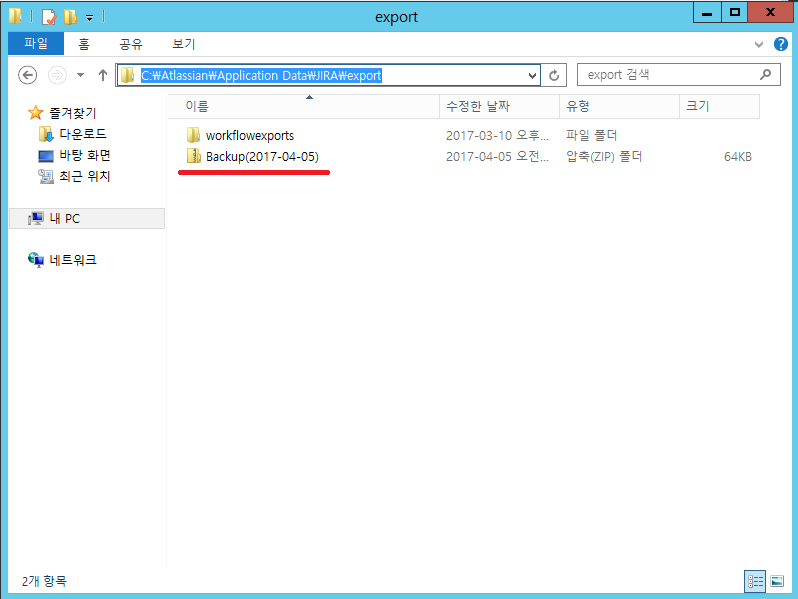Click the Forward arrow button
Screen dimensions: 798x599
click(57, 75)
